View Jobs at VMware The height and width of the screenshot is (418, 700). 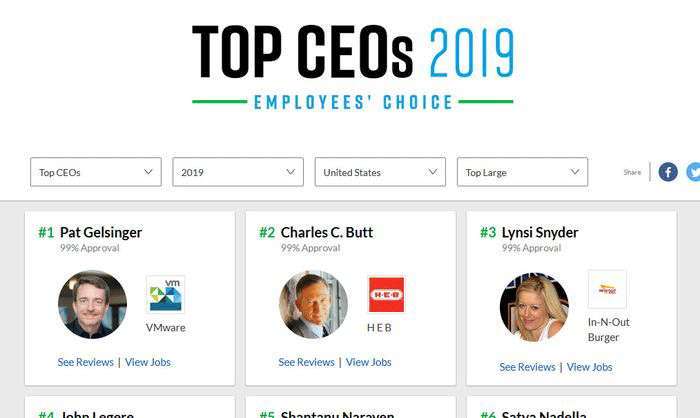[x=148, y=362]
